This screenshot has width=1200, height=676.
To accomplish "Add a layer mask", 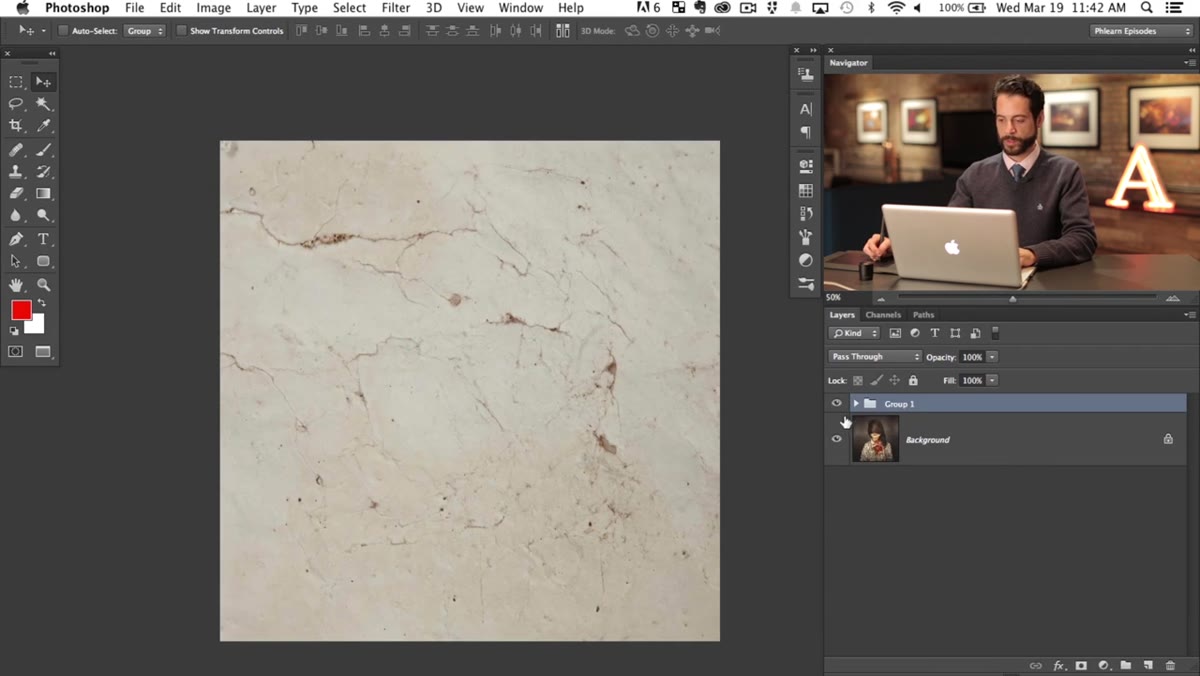I will point(1081,666).
